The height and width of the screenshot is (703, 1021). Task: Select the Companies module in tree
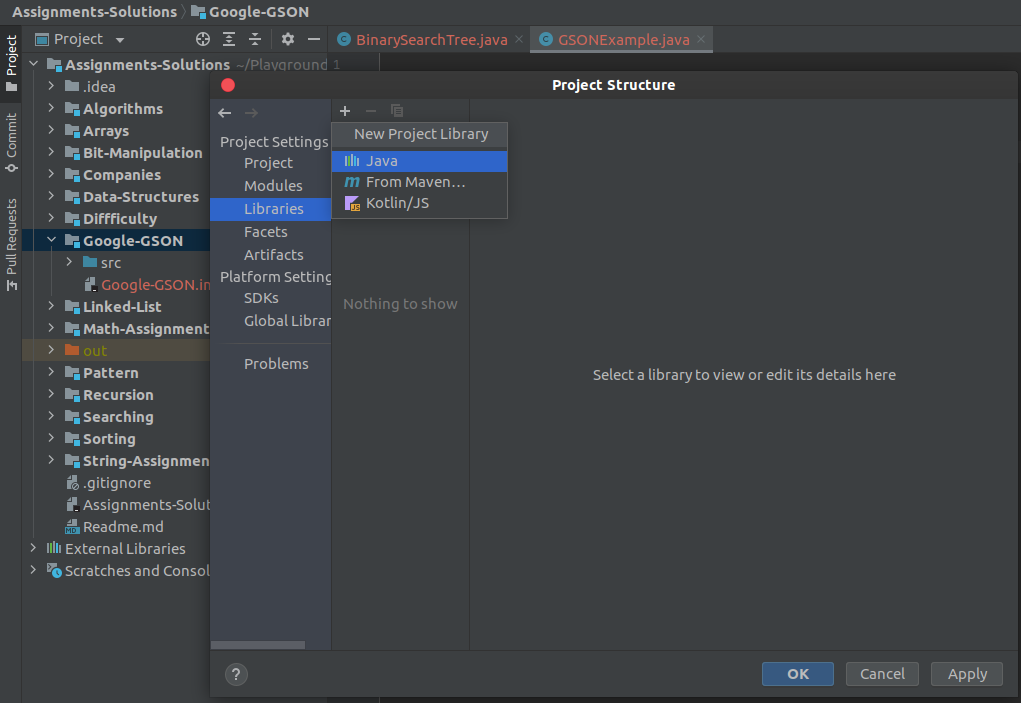click(122, 175)
